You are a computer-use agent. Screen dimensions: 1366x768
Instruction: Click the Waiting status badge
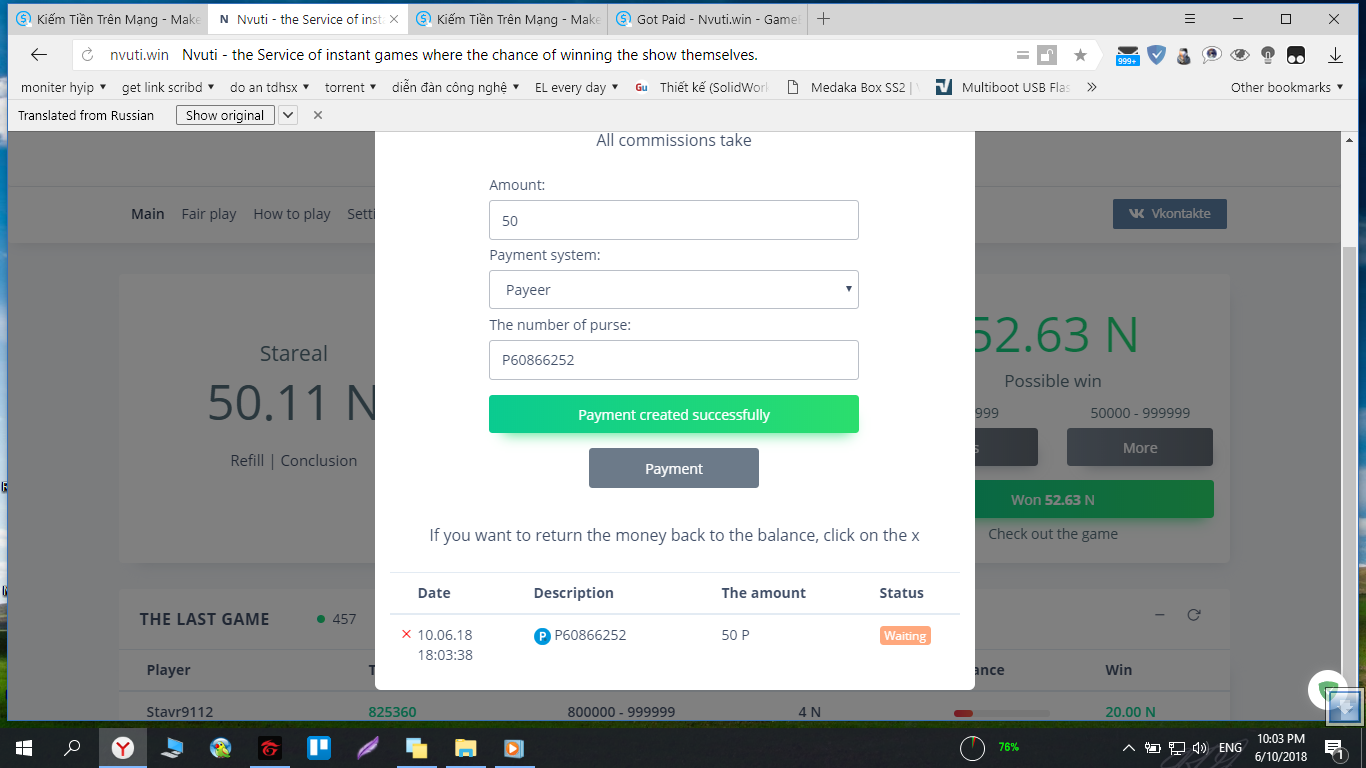coord(905,635)
